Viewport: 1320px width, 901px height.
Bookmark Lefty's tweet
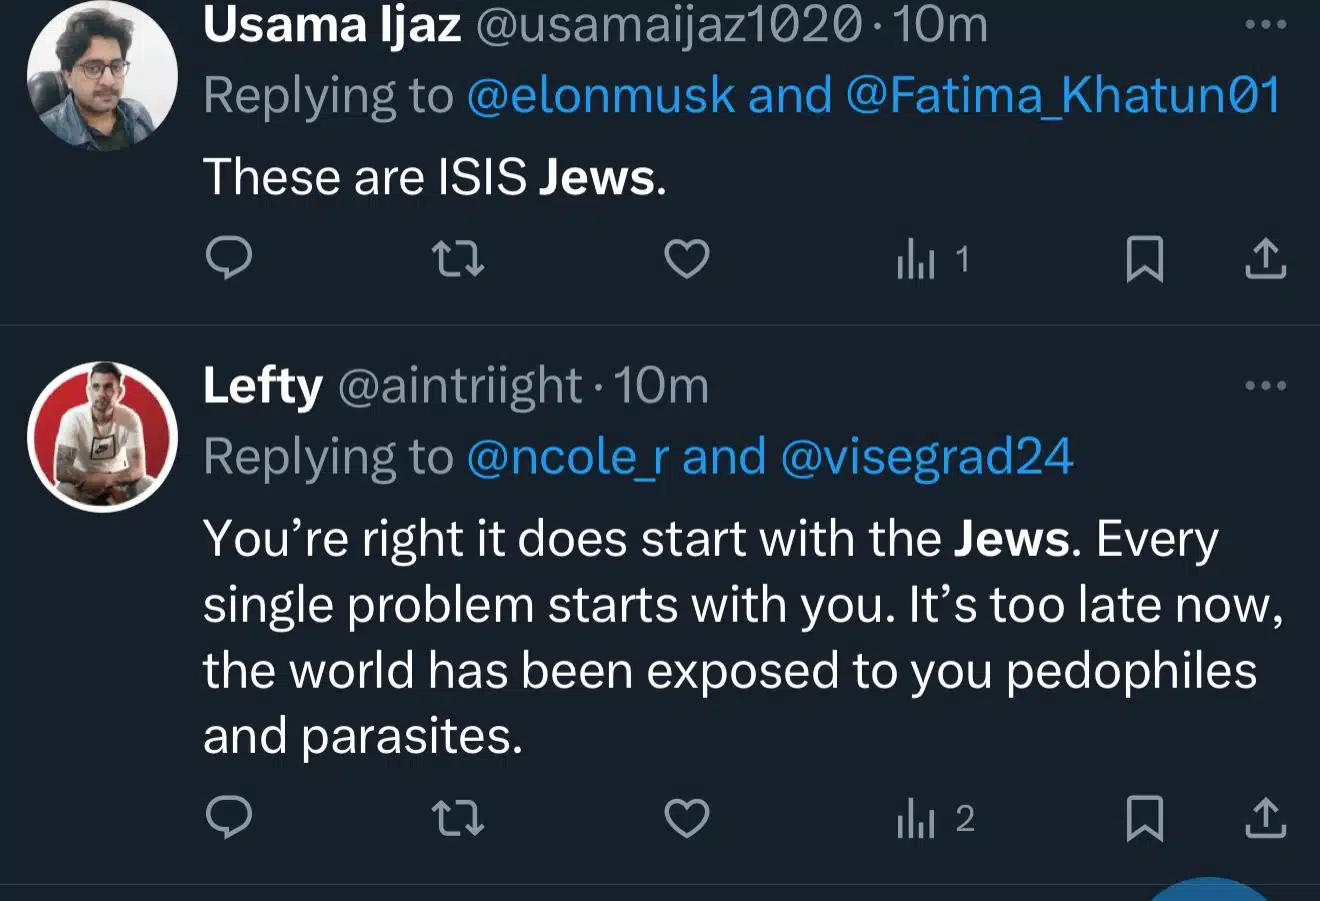1144,818
